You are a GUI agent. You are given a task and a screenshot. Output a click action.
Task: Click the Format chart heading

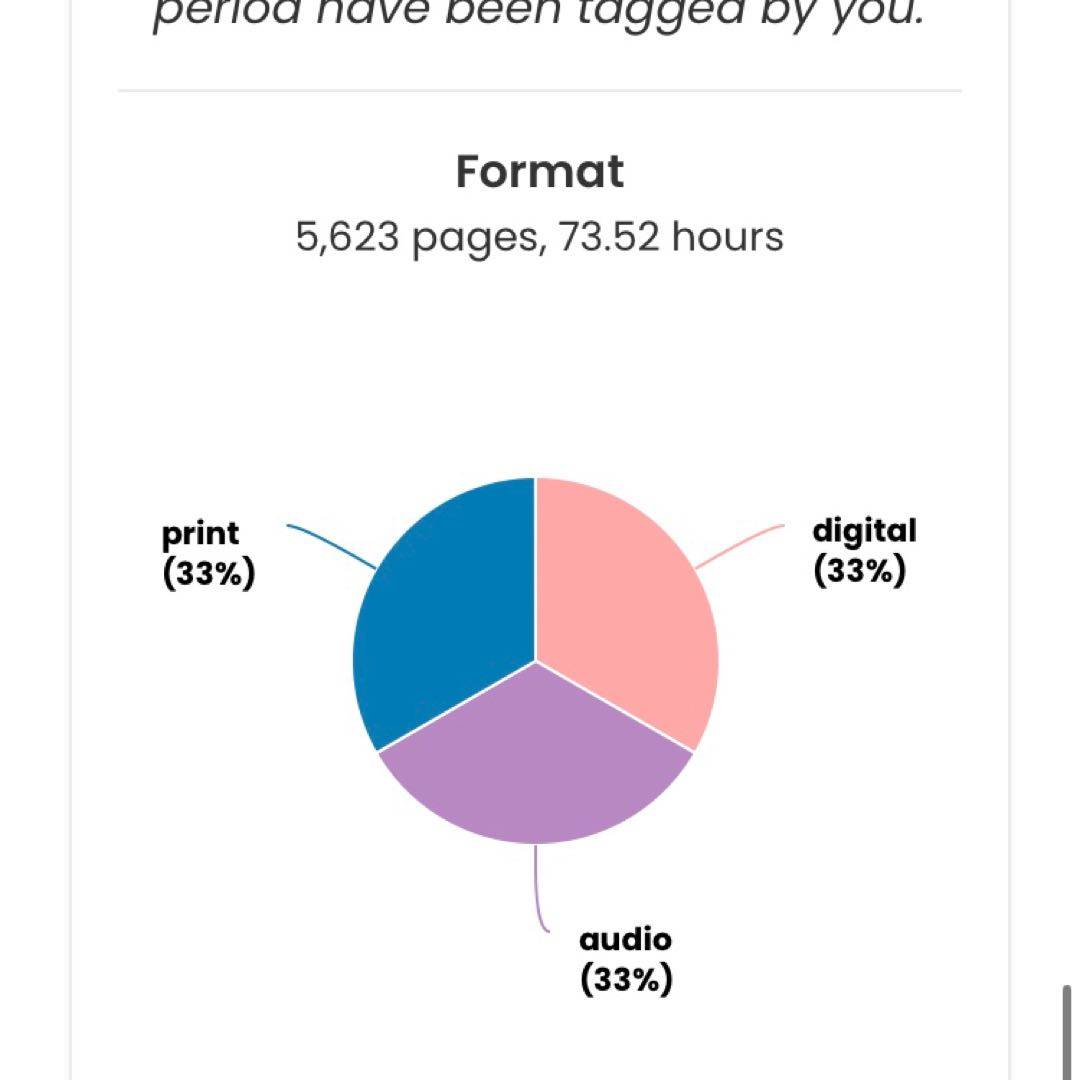coord(540,172)
